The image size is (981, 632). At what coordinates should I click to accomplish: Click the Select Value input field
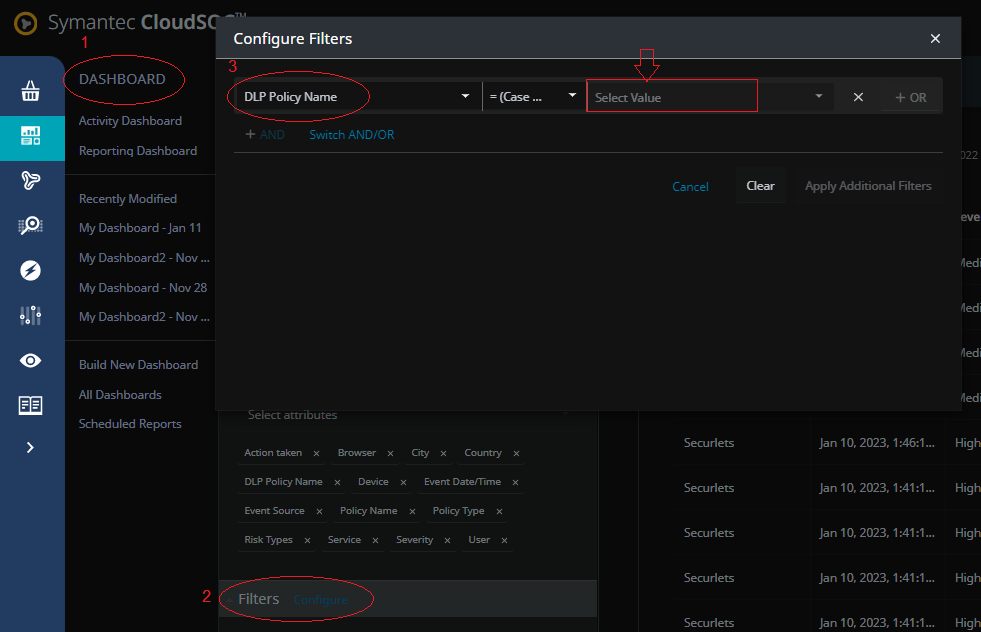tap(671, 97)
